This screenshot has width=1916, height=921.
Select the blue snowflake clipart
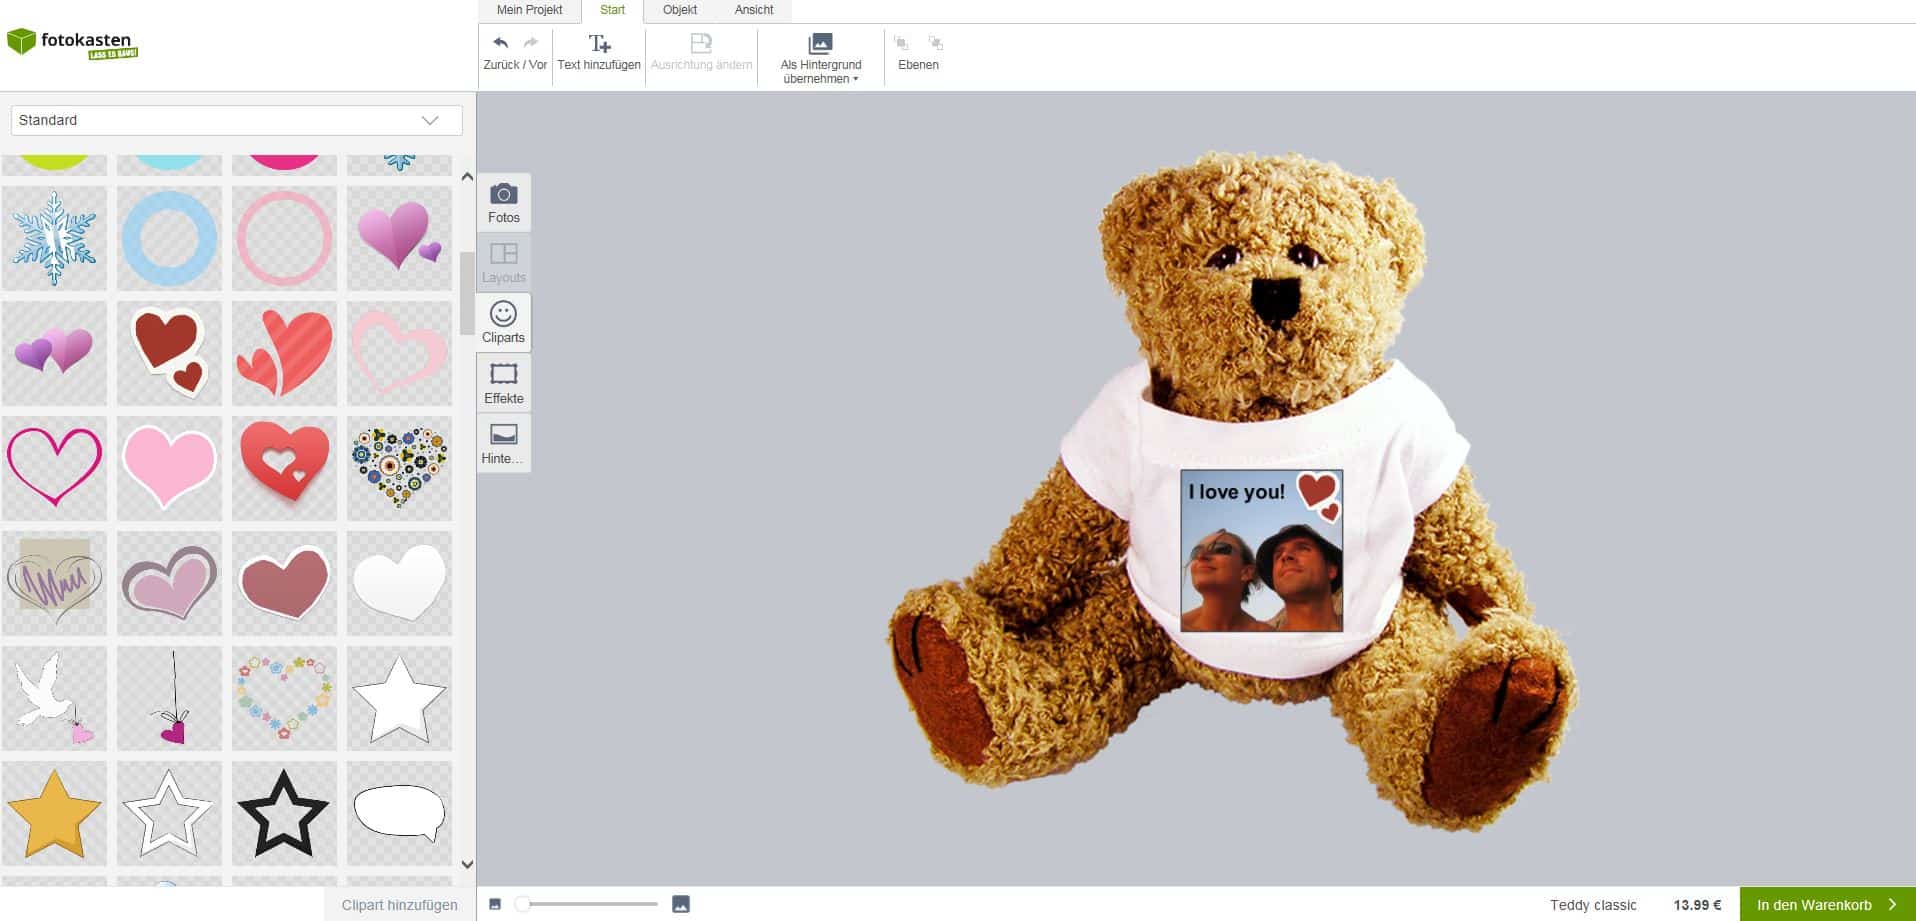click(54, 238)
